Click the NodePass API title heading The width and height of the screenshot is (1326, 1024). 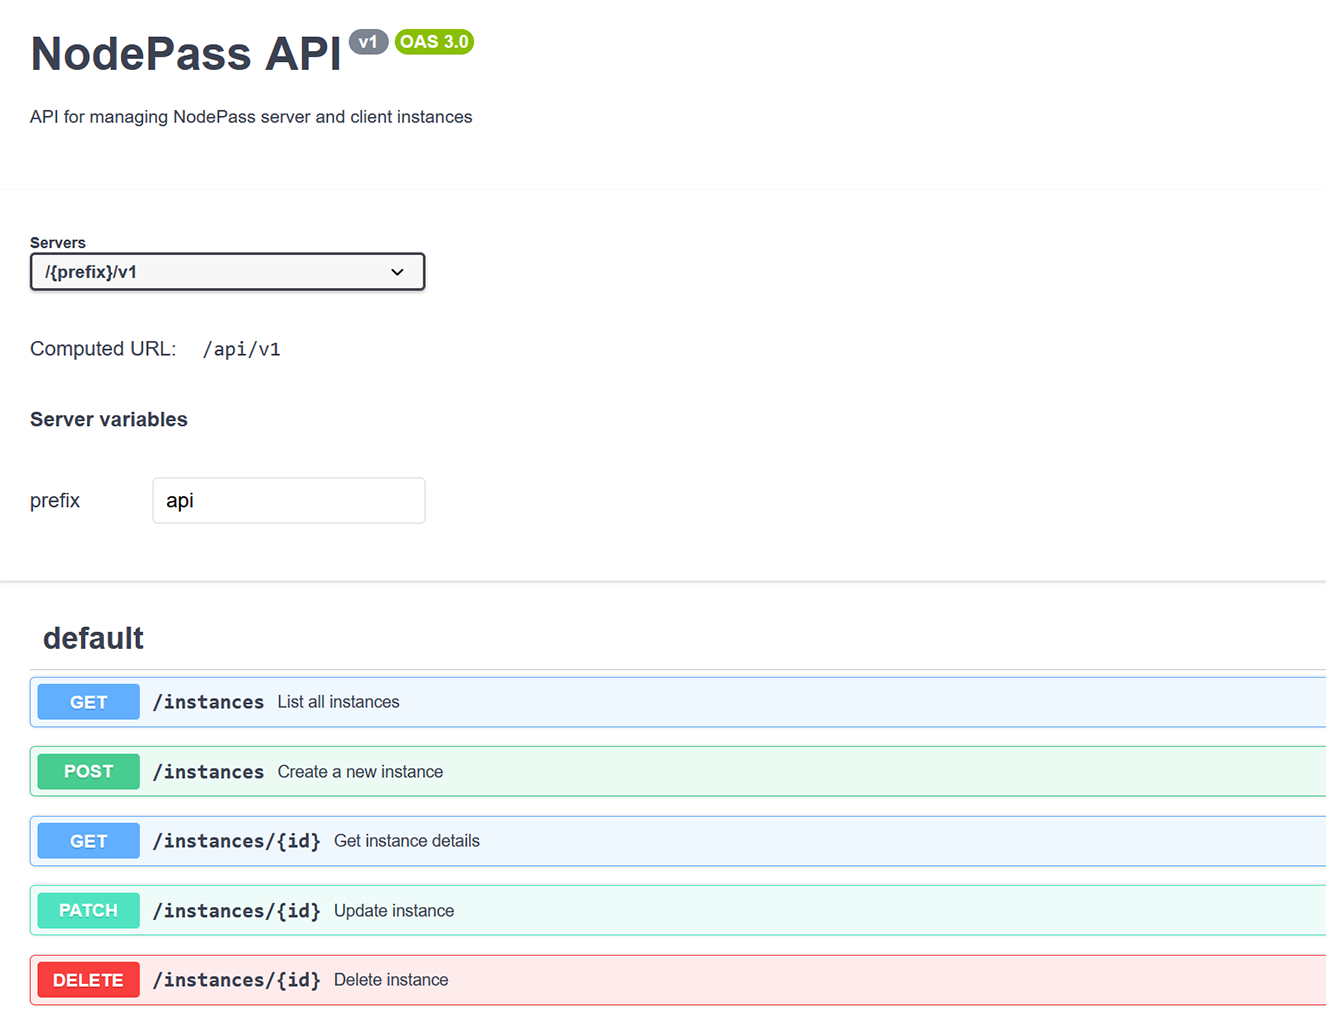(x=186, y=54)
